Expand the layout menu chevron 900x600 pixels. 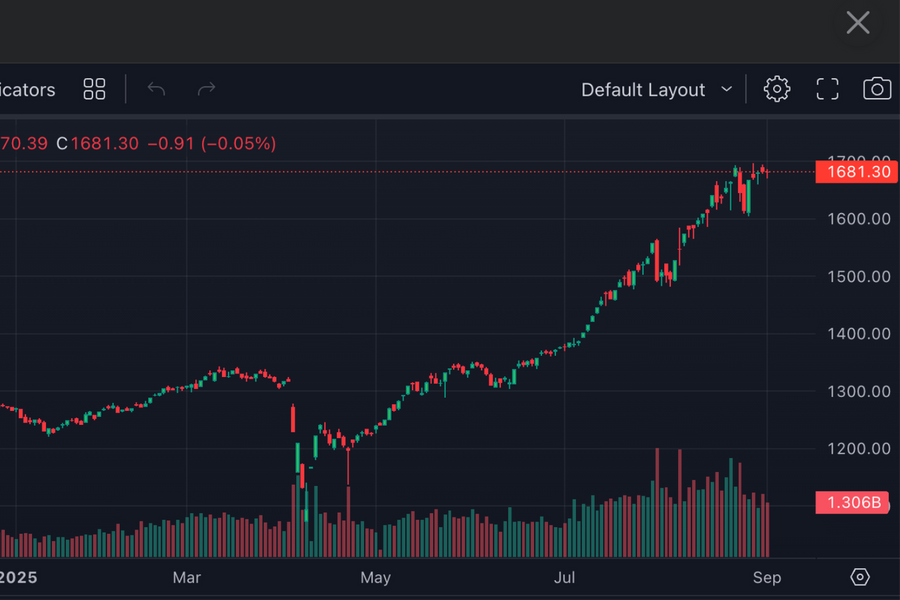[727, 89]
